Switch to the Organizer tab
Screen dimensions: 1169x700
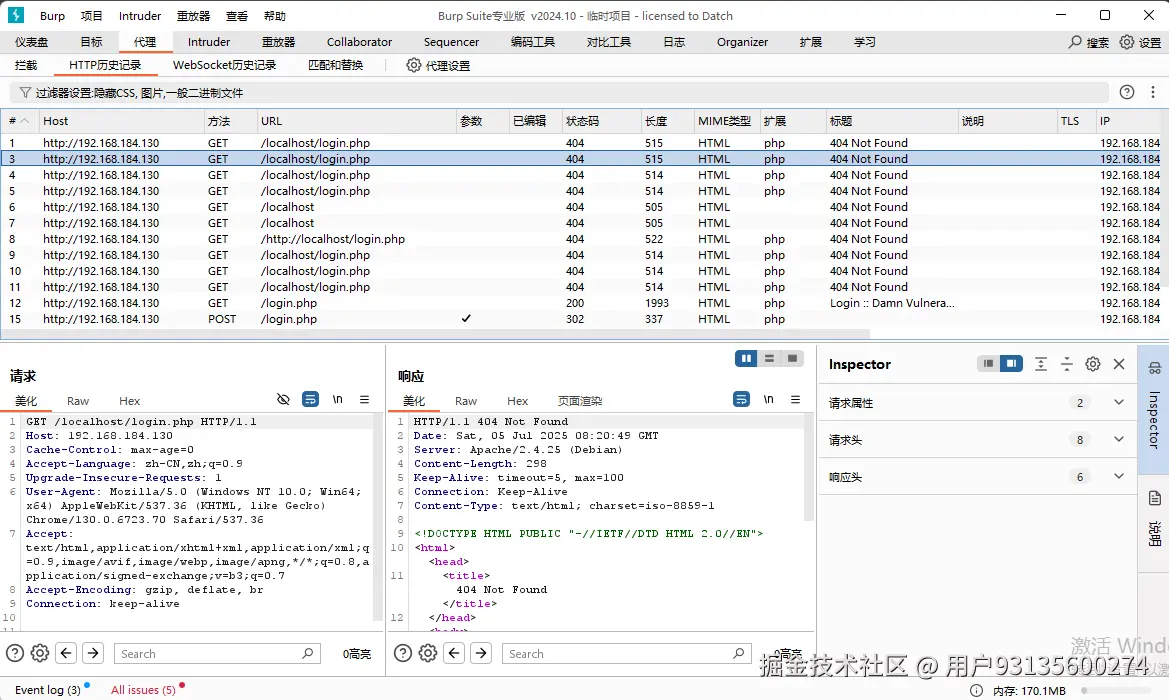pos(743,42)
